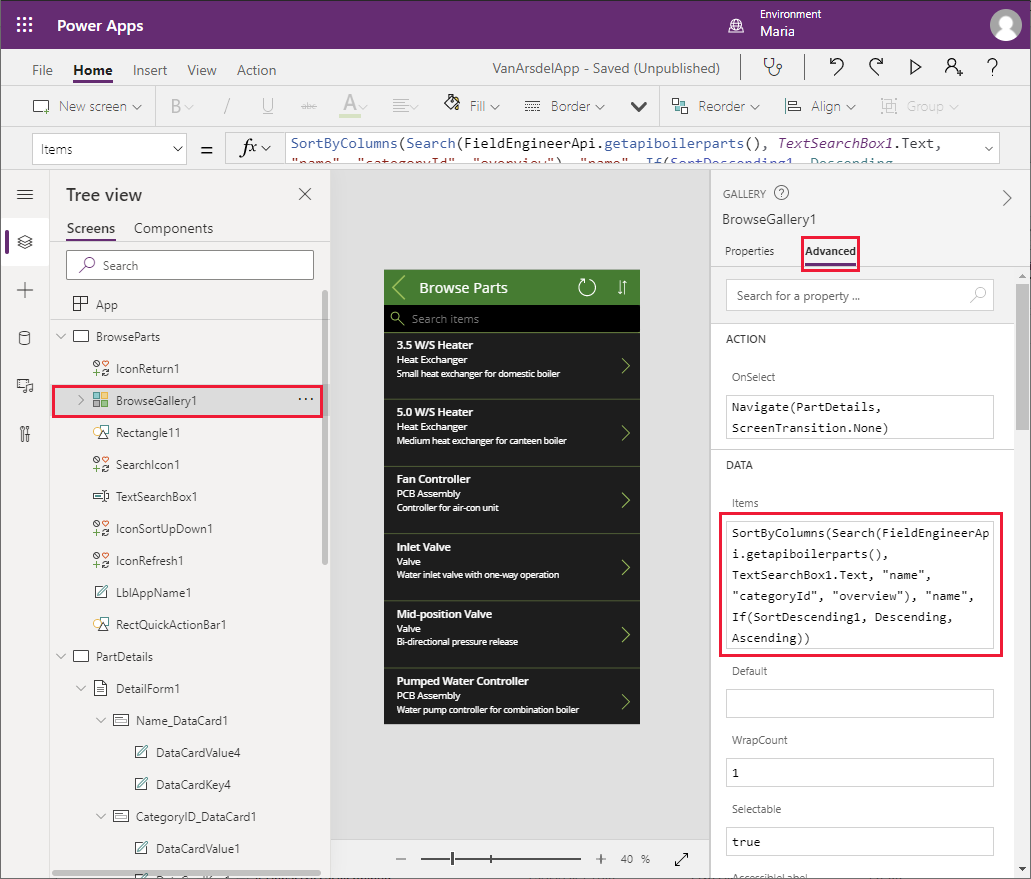Toggle strikethrough formatting
This screenshot has width=1031, height=879.
click(x=308, y=106)
